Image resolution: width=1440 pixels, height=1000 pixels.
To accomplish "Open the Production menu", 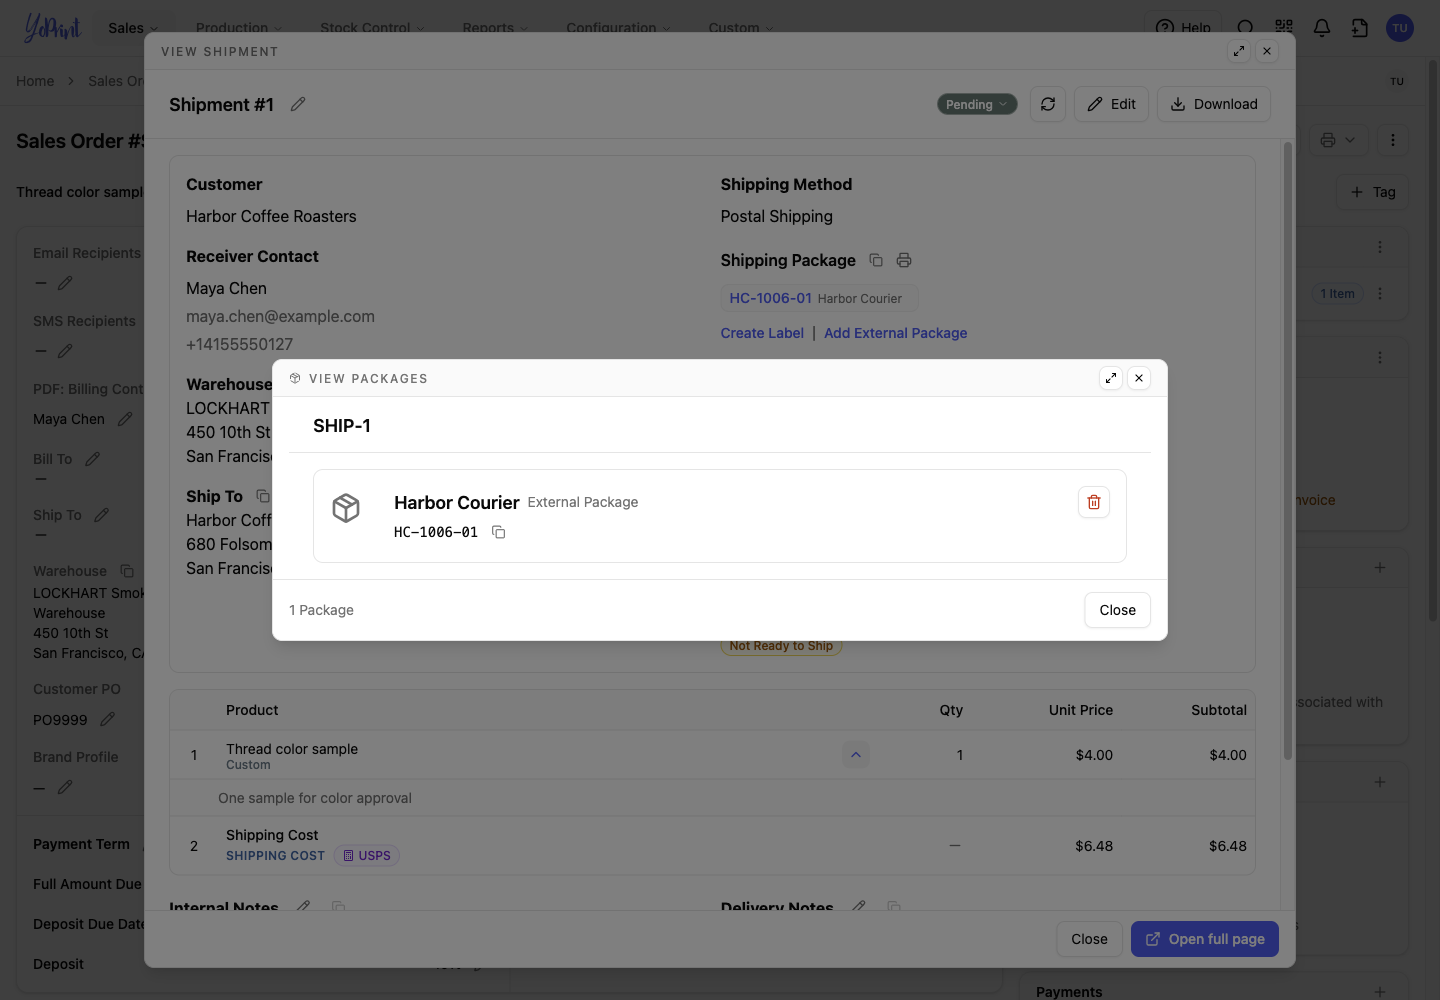I will pyautogui.click(x=239, y=28).
